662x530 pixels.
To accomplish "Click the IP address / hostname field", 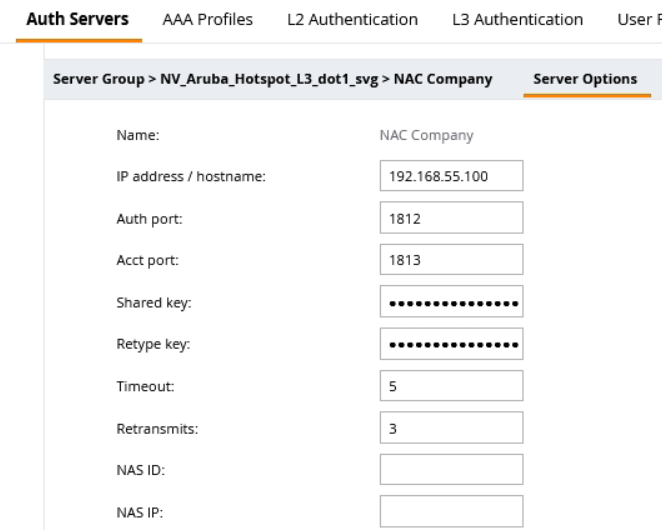I will [451, 175].
